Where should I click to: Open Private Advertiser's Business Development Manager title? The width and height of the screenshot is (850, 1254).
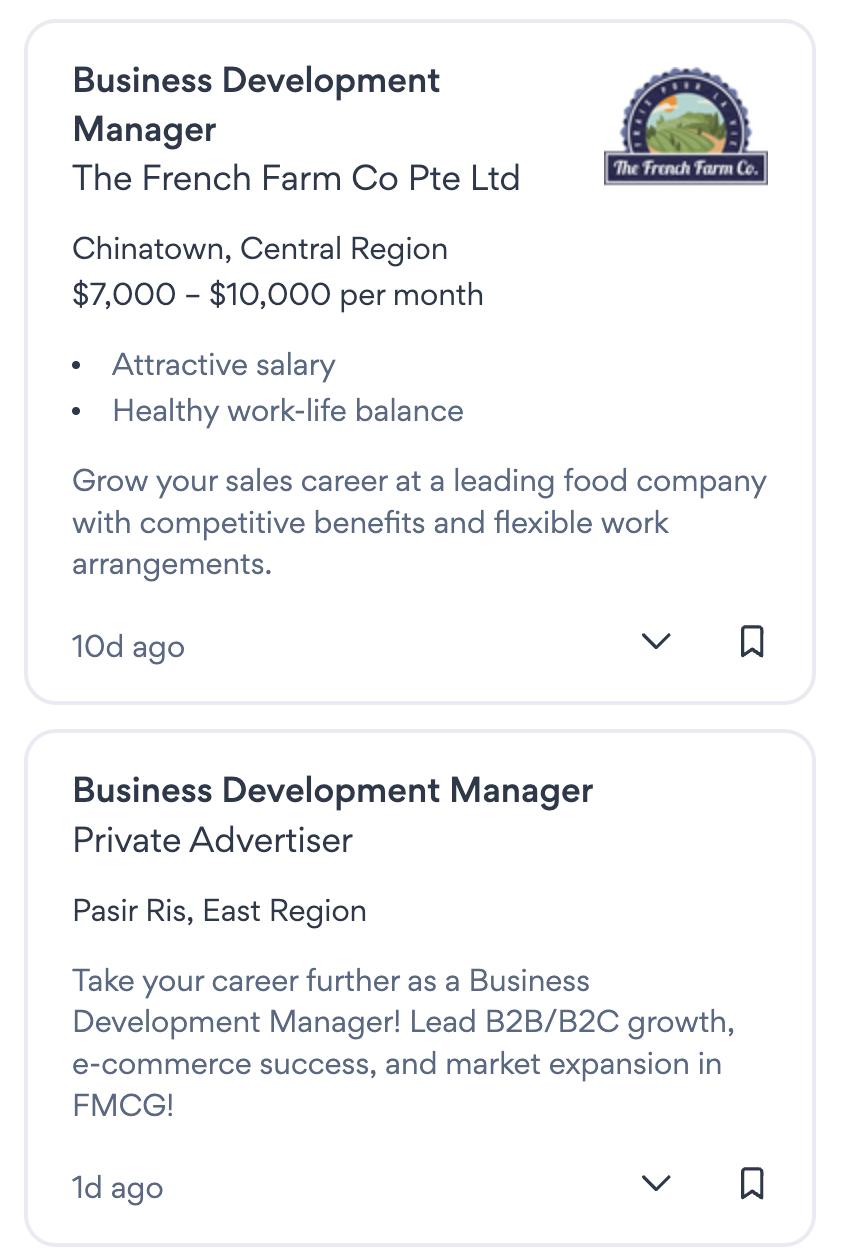(x=333, y=791)
